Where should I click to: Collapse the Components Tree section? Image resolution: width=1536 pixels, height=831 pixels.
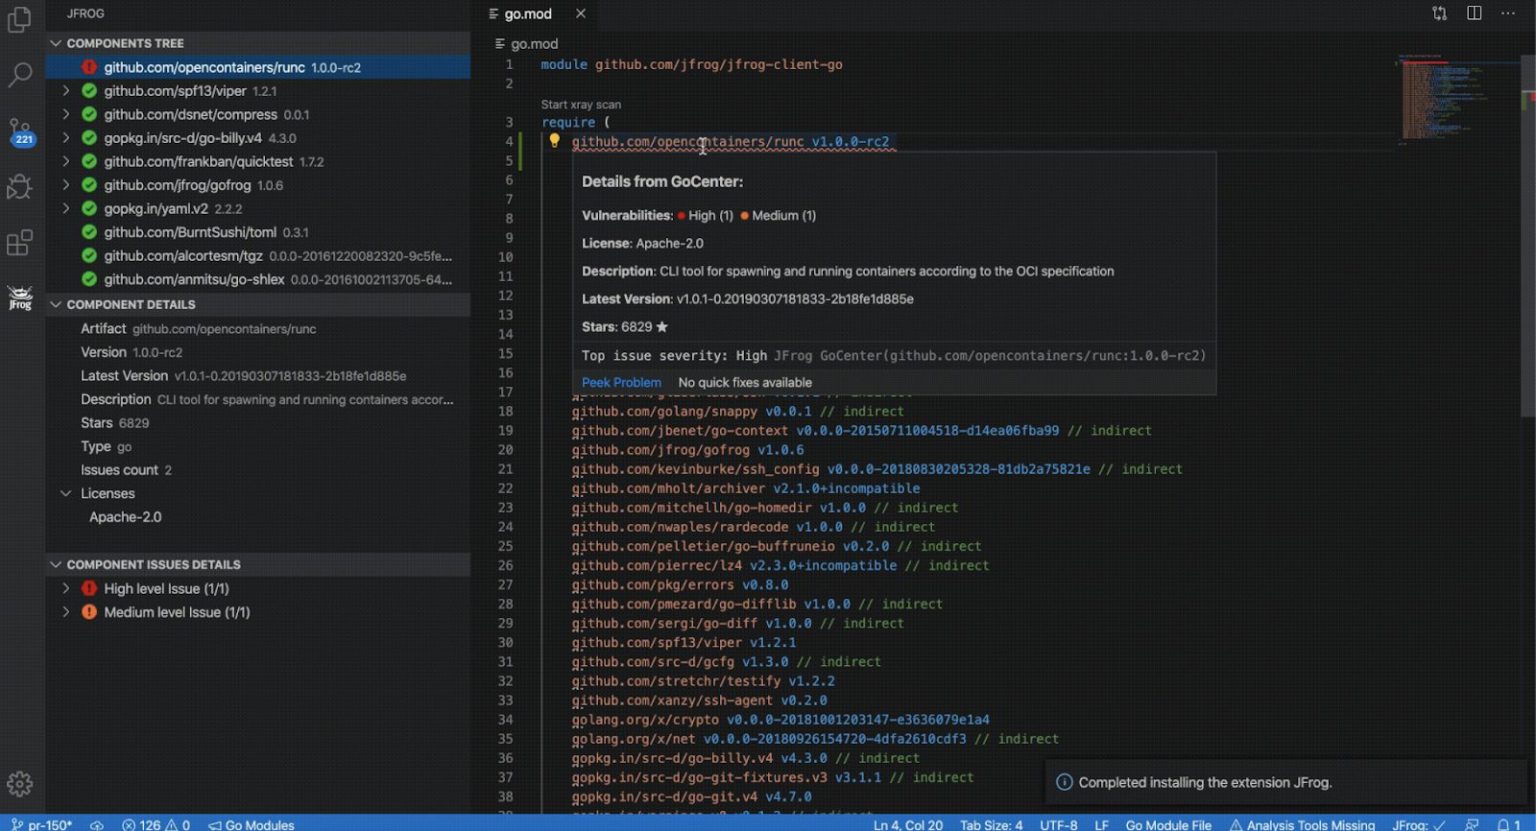tap(56, 43)
